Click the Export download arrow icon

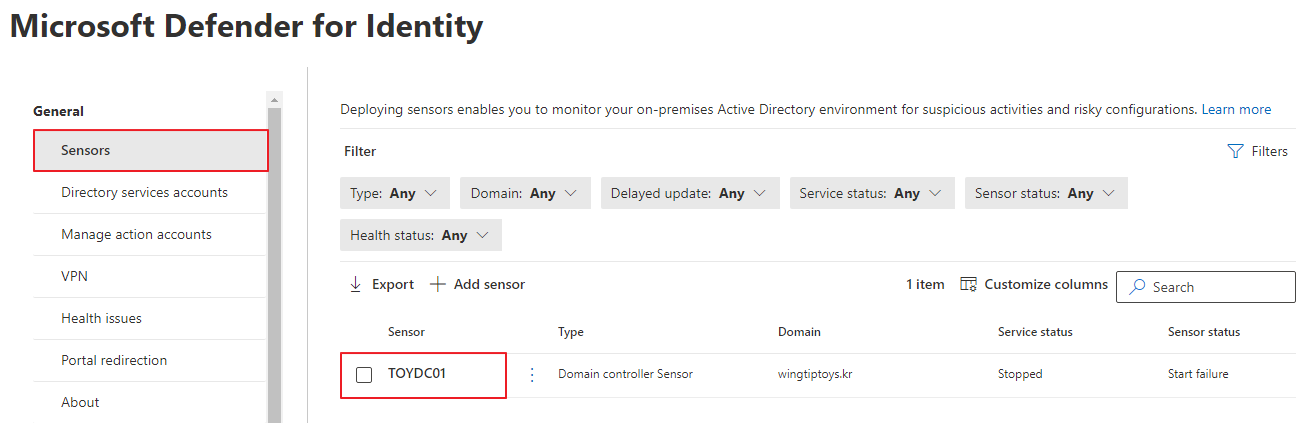tap(355, 284)
